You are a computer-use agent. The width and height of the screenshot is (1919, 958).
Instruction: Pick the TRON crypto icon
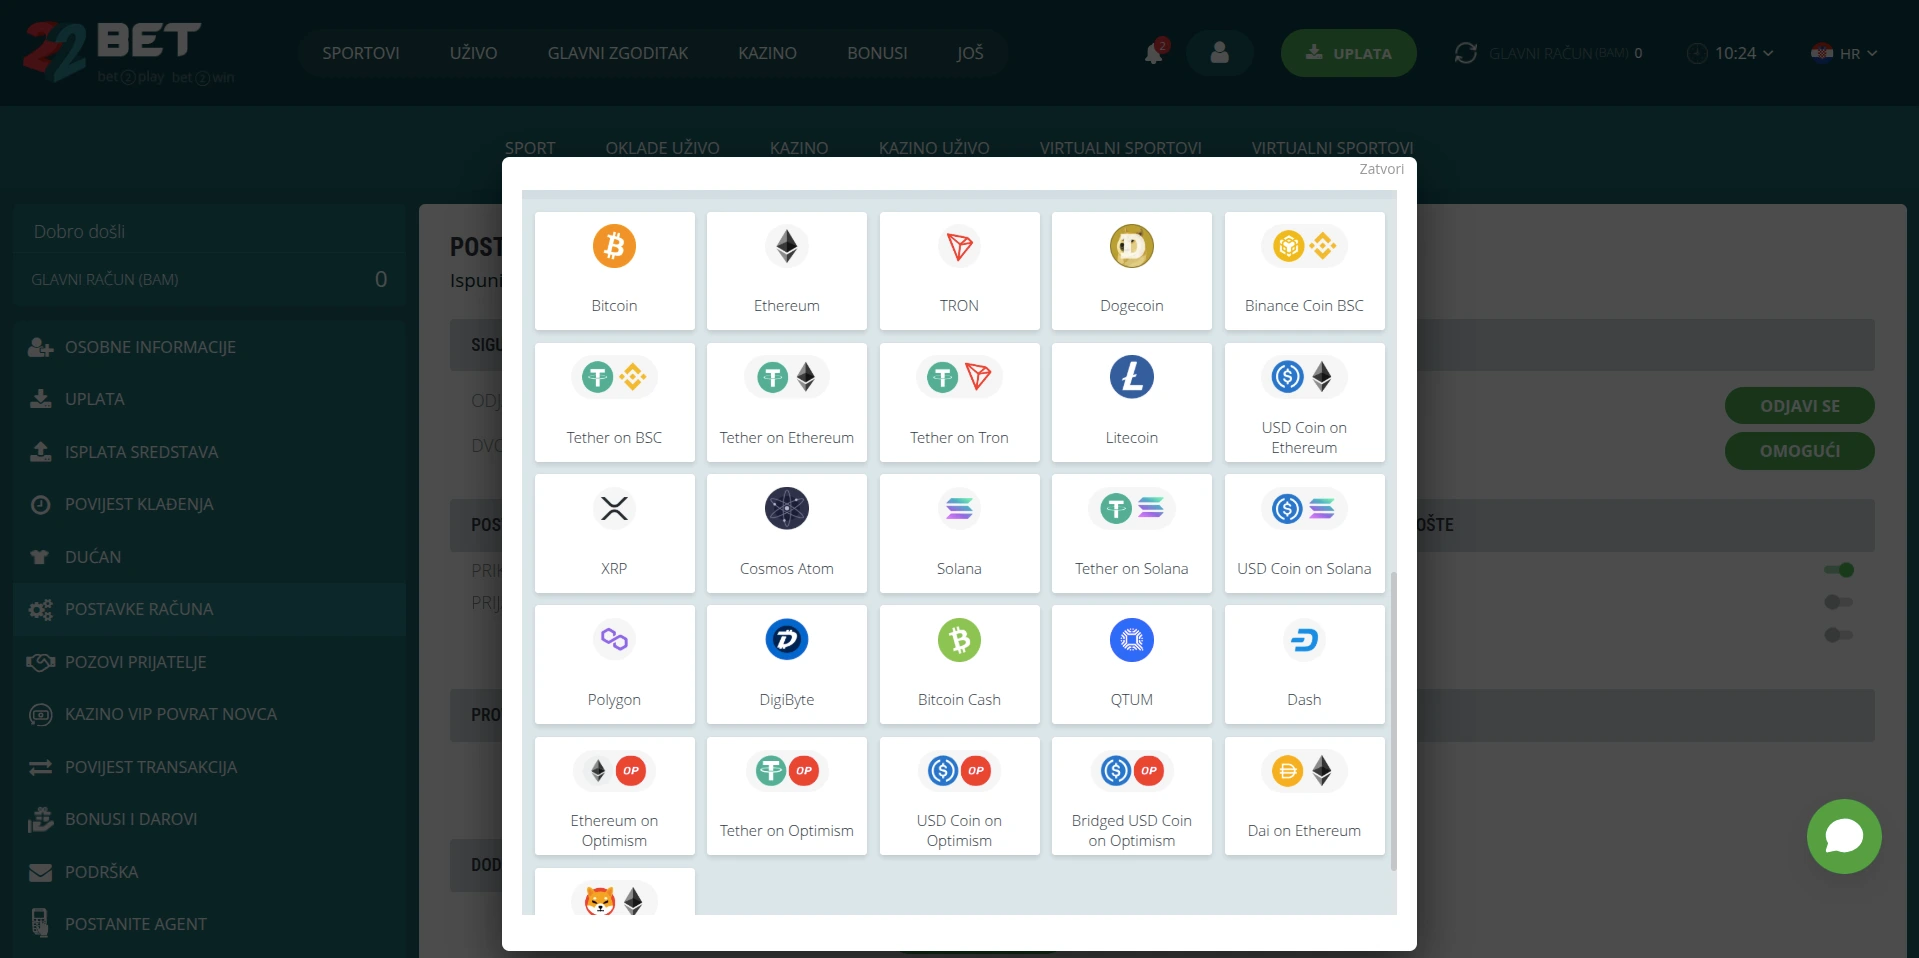(958, 247)
